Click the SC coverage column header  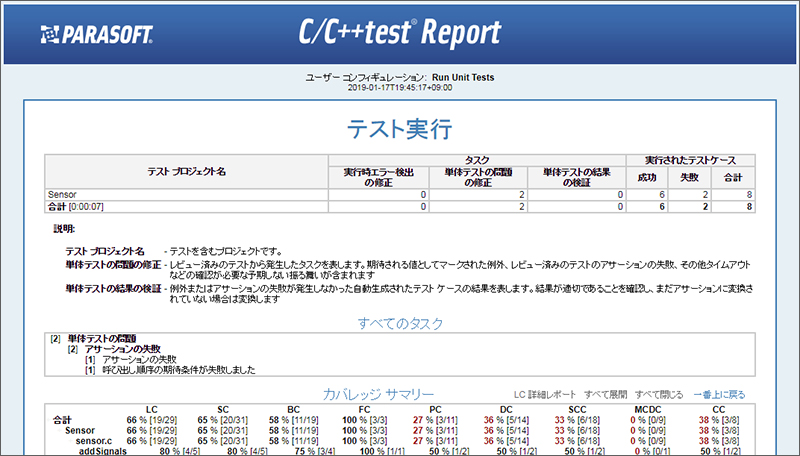coord(223,410)
